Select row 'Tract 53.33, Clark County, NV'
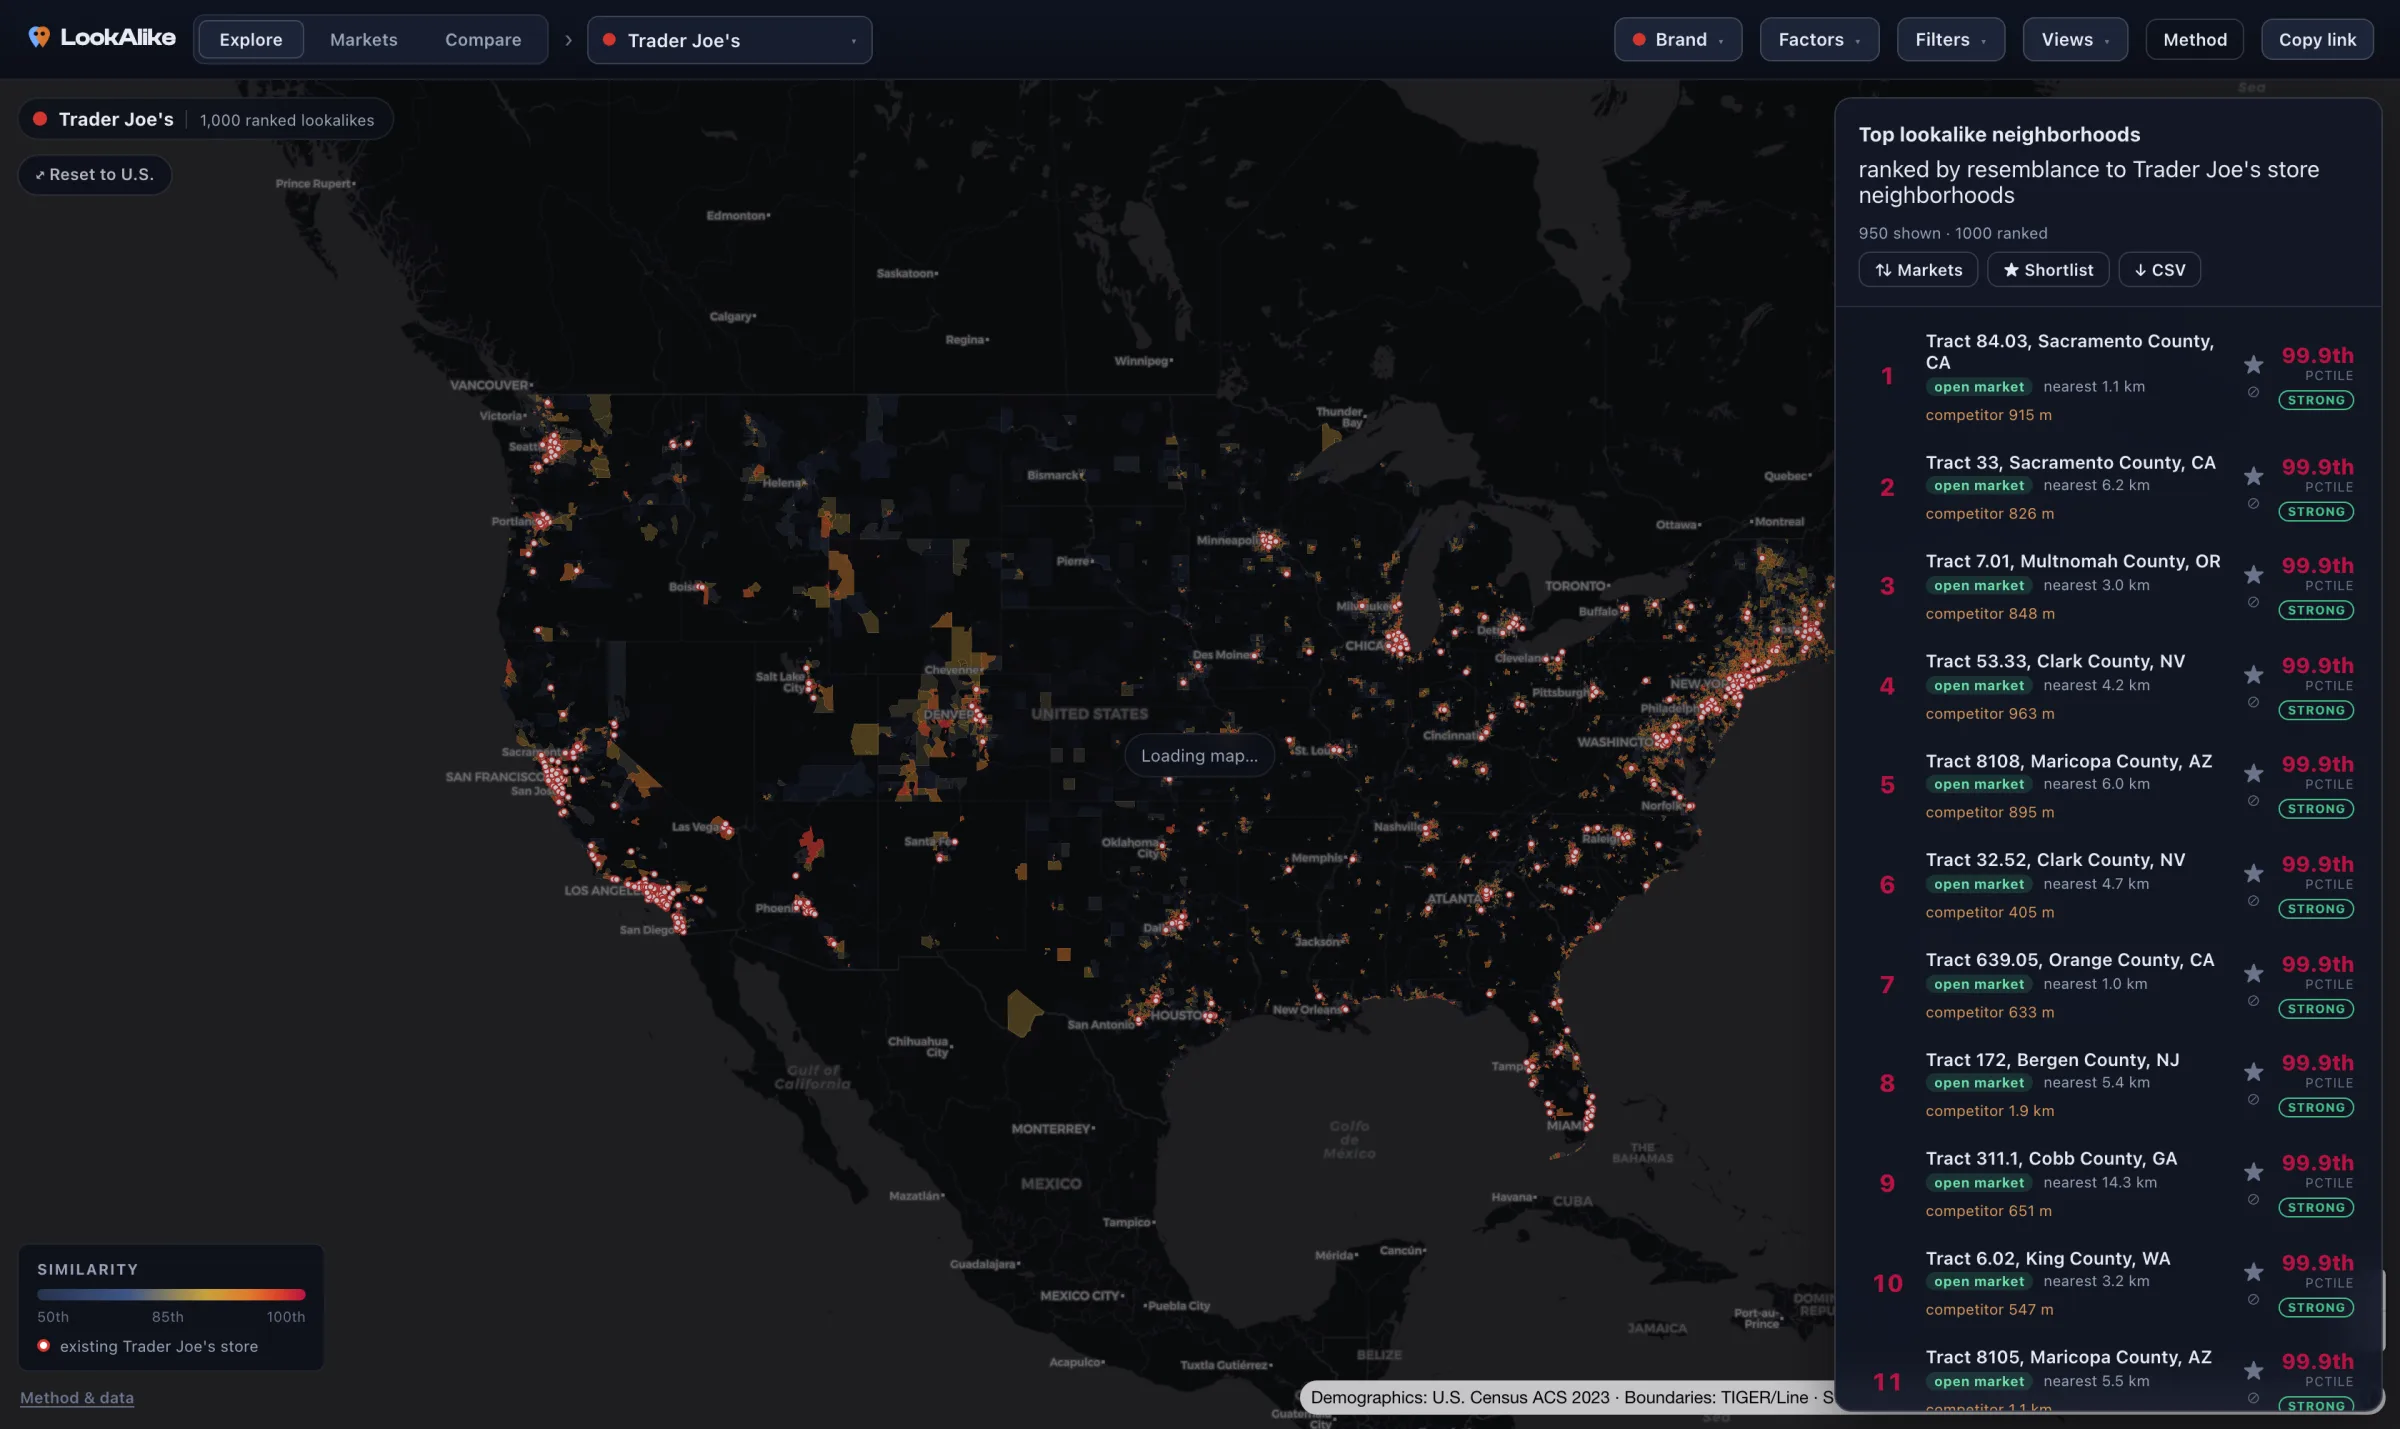Screen dimensions: 2400x1429 pos(2110,687)
